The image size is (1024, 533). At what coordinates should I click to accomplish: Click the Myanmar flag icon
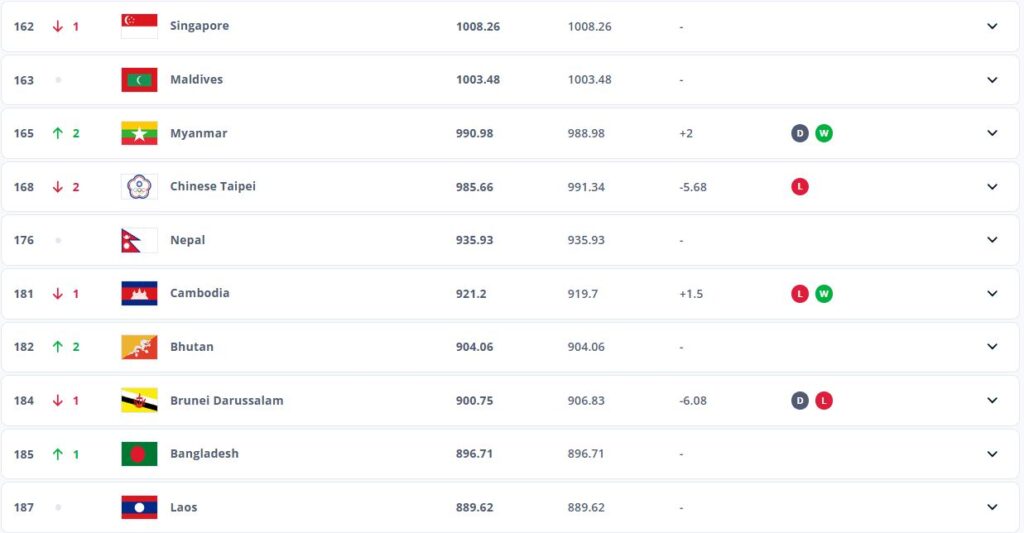click(x=139, y=133)
